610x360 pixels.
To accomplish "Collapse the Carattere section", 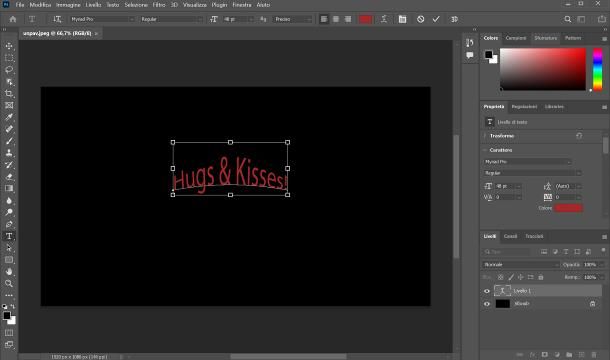I will pos(485,150).
